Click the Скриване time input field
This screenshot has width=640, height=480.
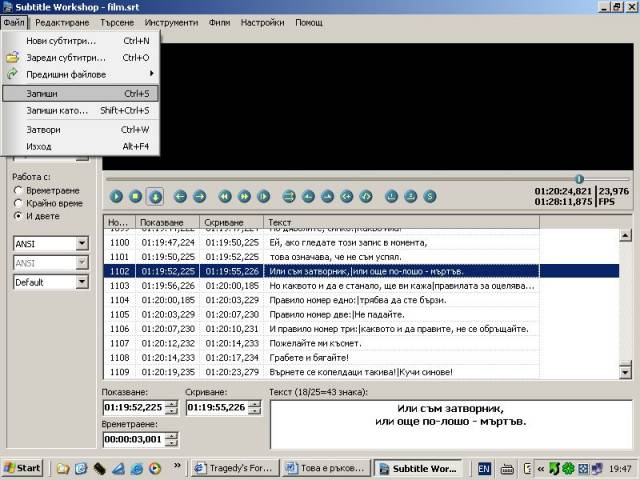point(218,407)
